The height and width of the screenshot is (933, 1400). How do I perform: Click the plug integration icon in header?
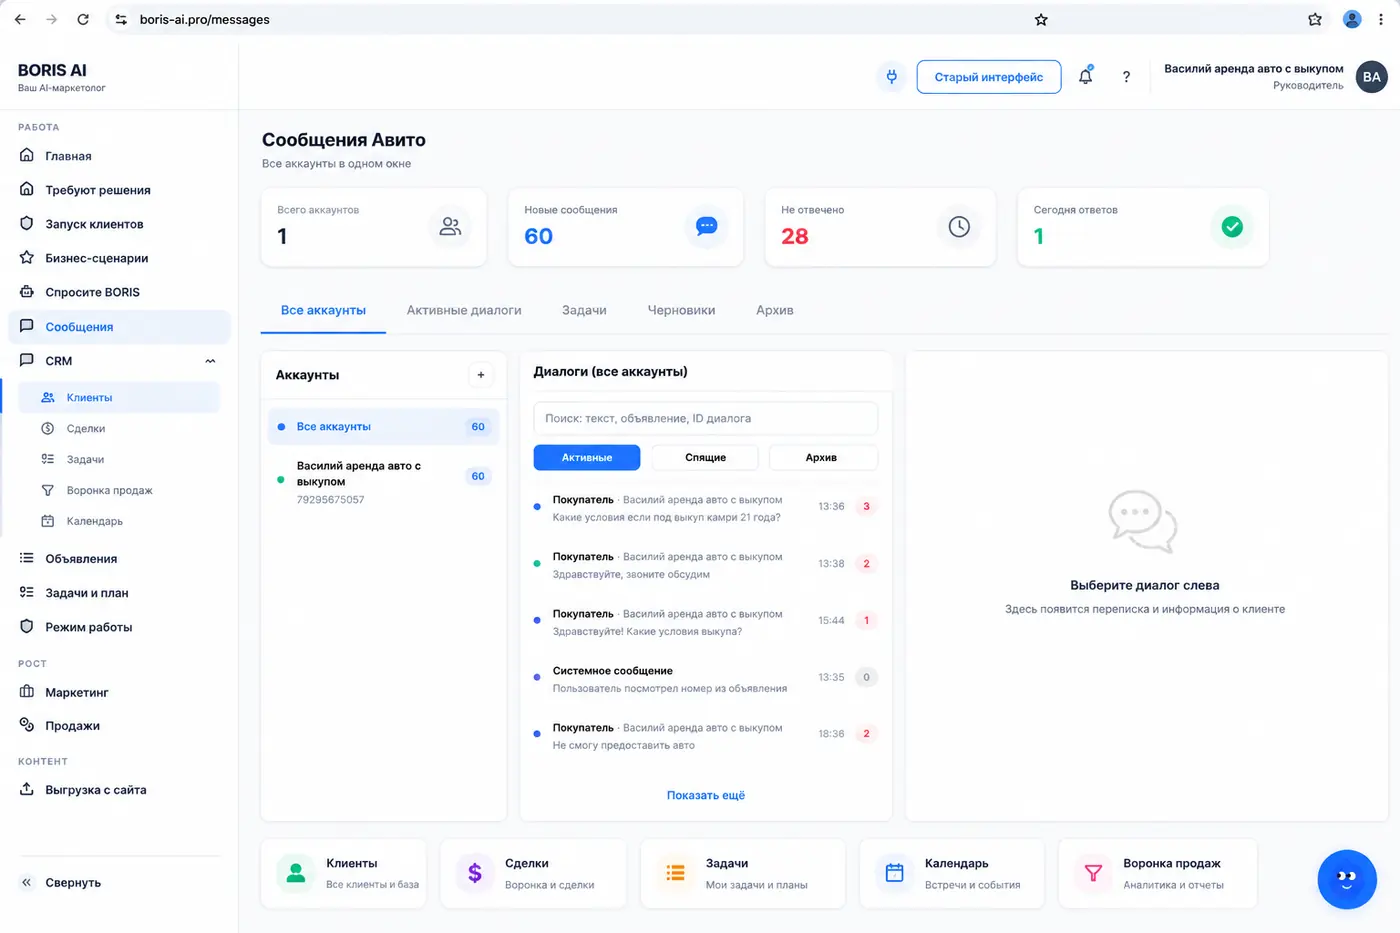point(891,76)
